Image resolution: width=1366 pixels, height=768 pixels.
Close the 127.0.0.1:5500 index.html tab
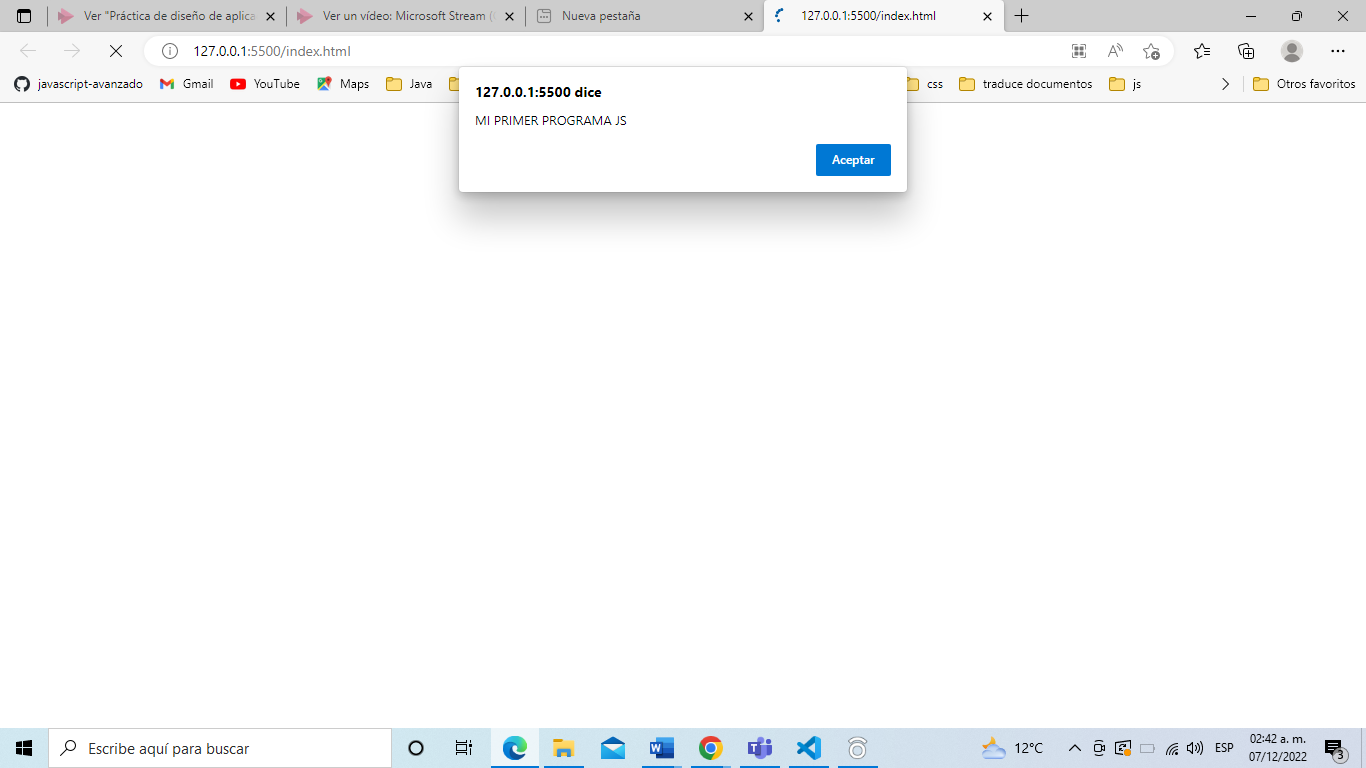pyautogui.click(x=988, y=17)
